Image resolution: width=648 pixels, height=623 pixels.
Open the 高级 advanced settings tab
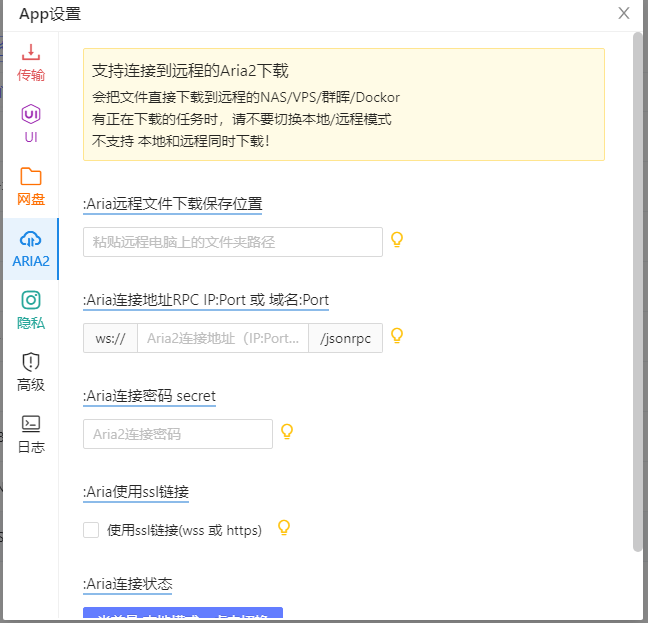[31, 373]
